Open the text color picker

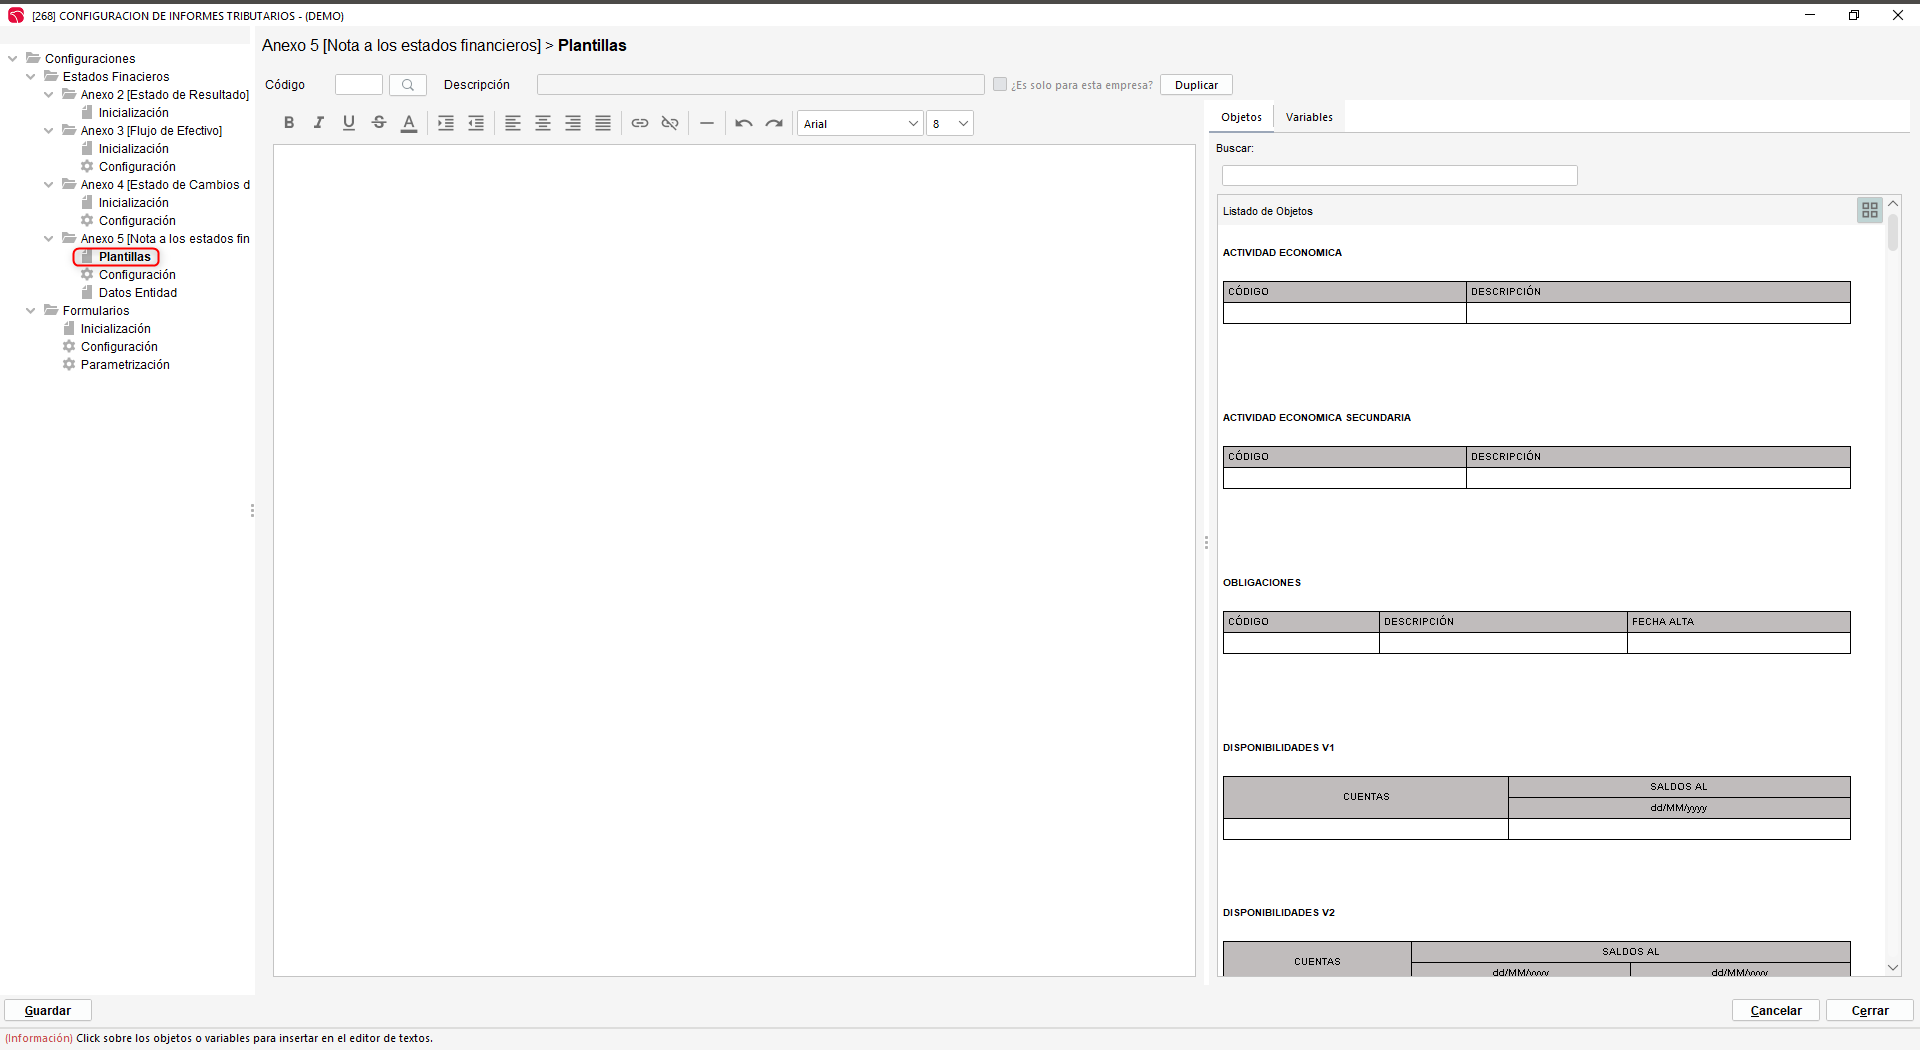409,123
